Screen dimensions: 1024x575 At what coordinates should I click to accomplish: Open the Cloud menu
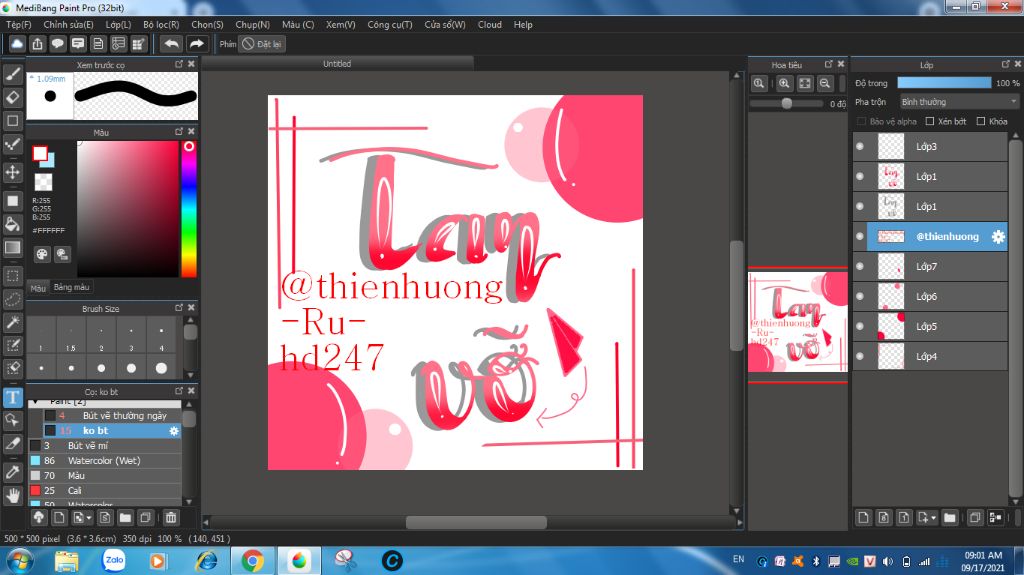point(490,25)
